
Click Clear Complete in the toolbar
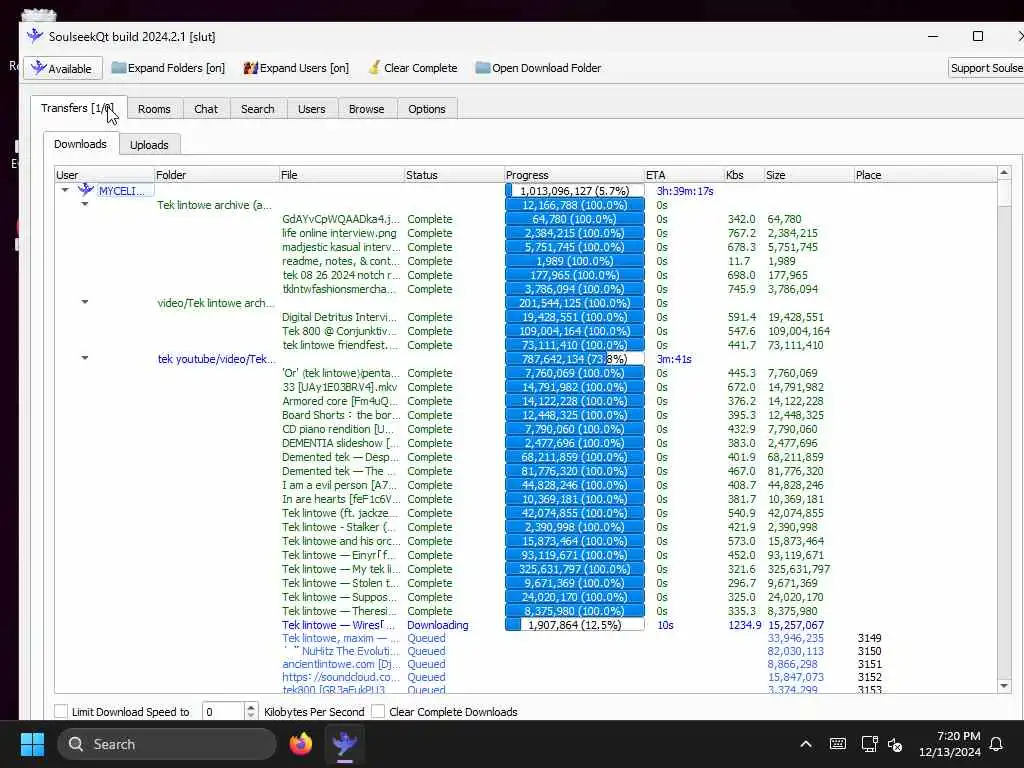(x=413, y=68)
